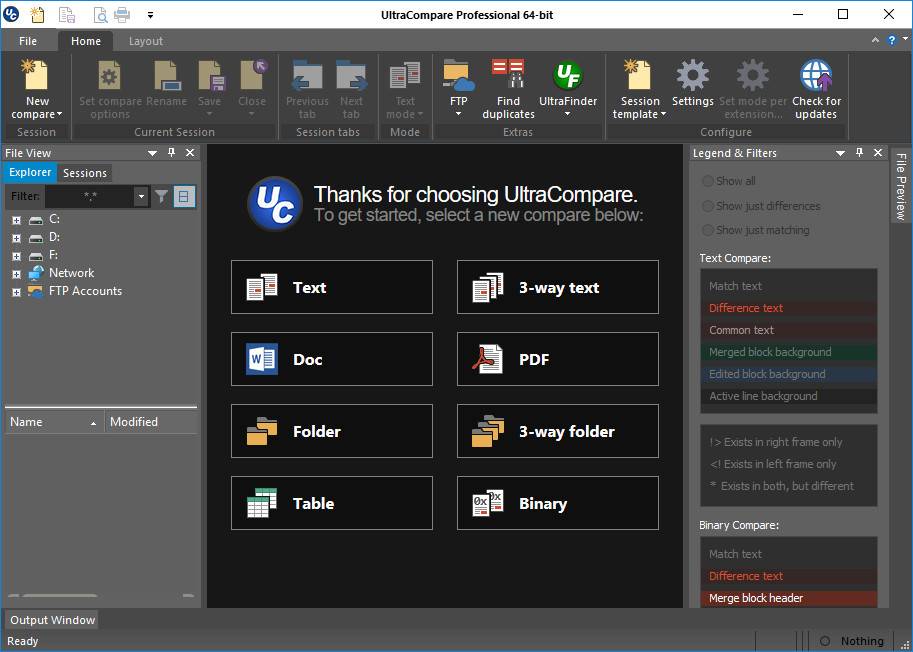
Task: Click the Rename session icon
Action: point(167,76)
